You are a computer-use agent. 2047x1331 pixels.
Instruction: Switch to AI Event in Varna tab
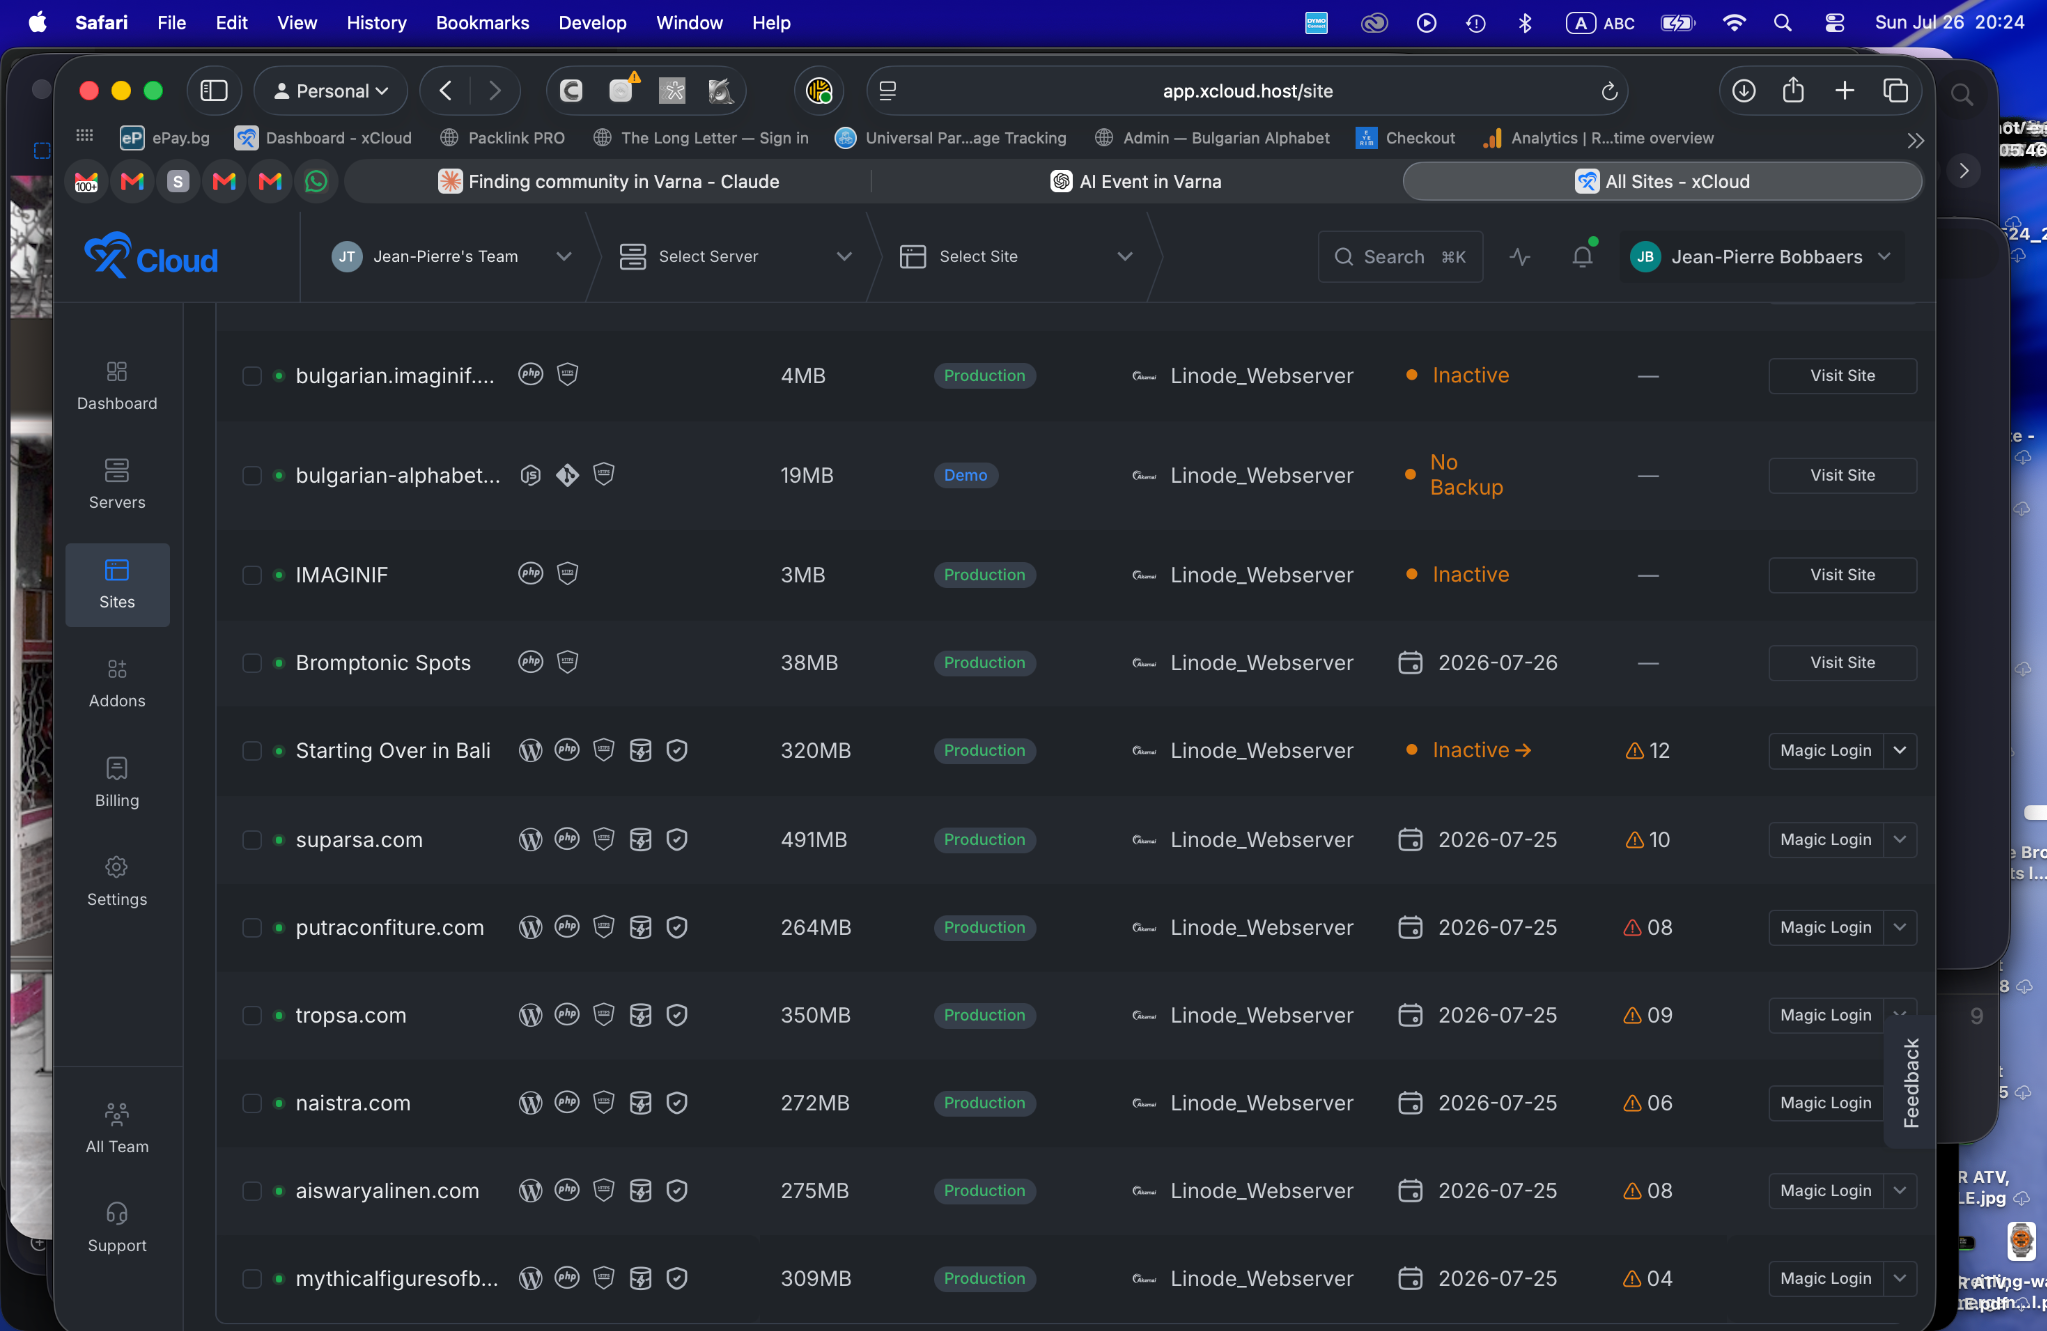click(x=1136, y=181)
